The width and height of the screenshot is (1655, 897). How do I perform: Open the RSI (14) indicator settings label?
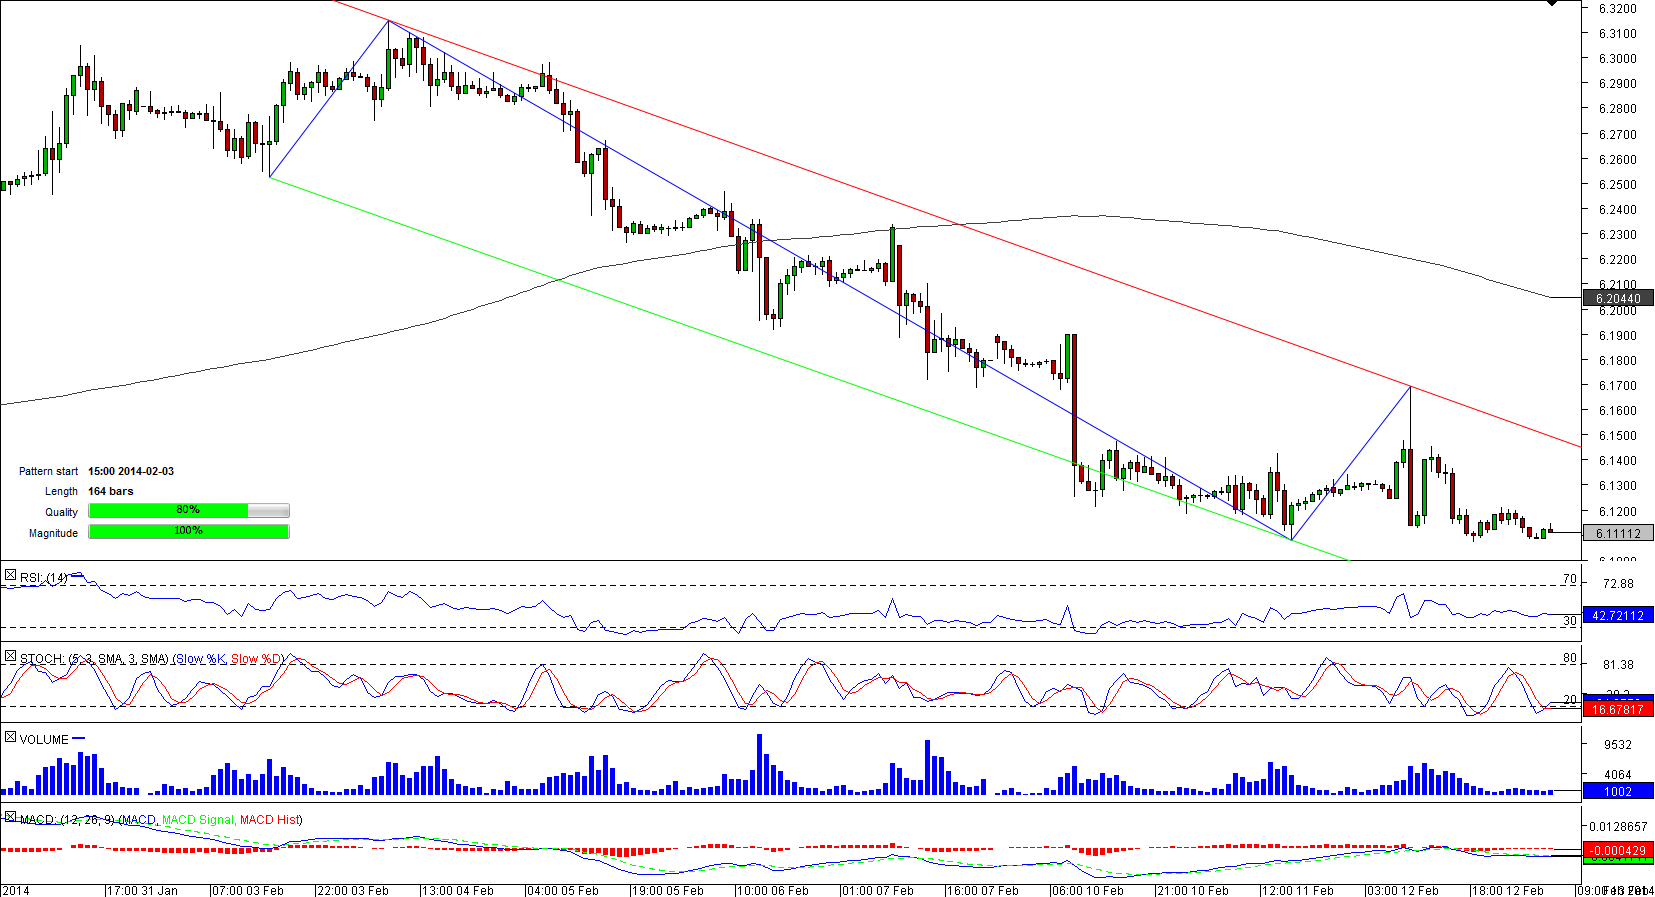(44, 578)
